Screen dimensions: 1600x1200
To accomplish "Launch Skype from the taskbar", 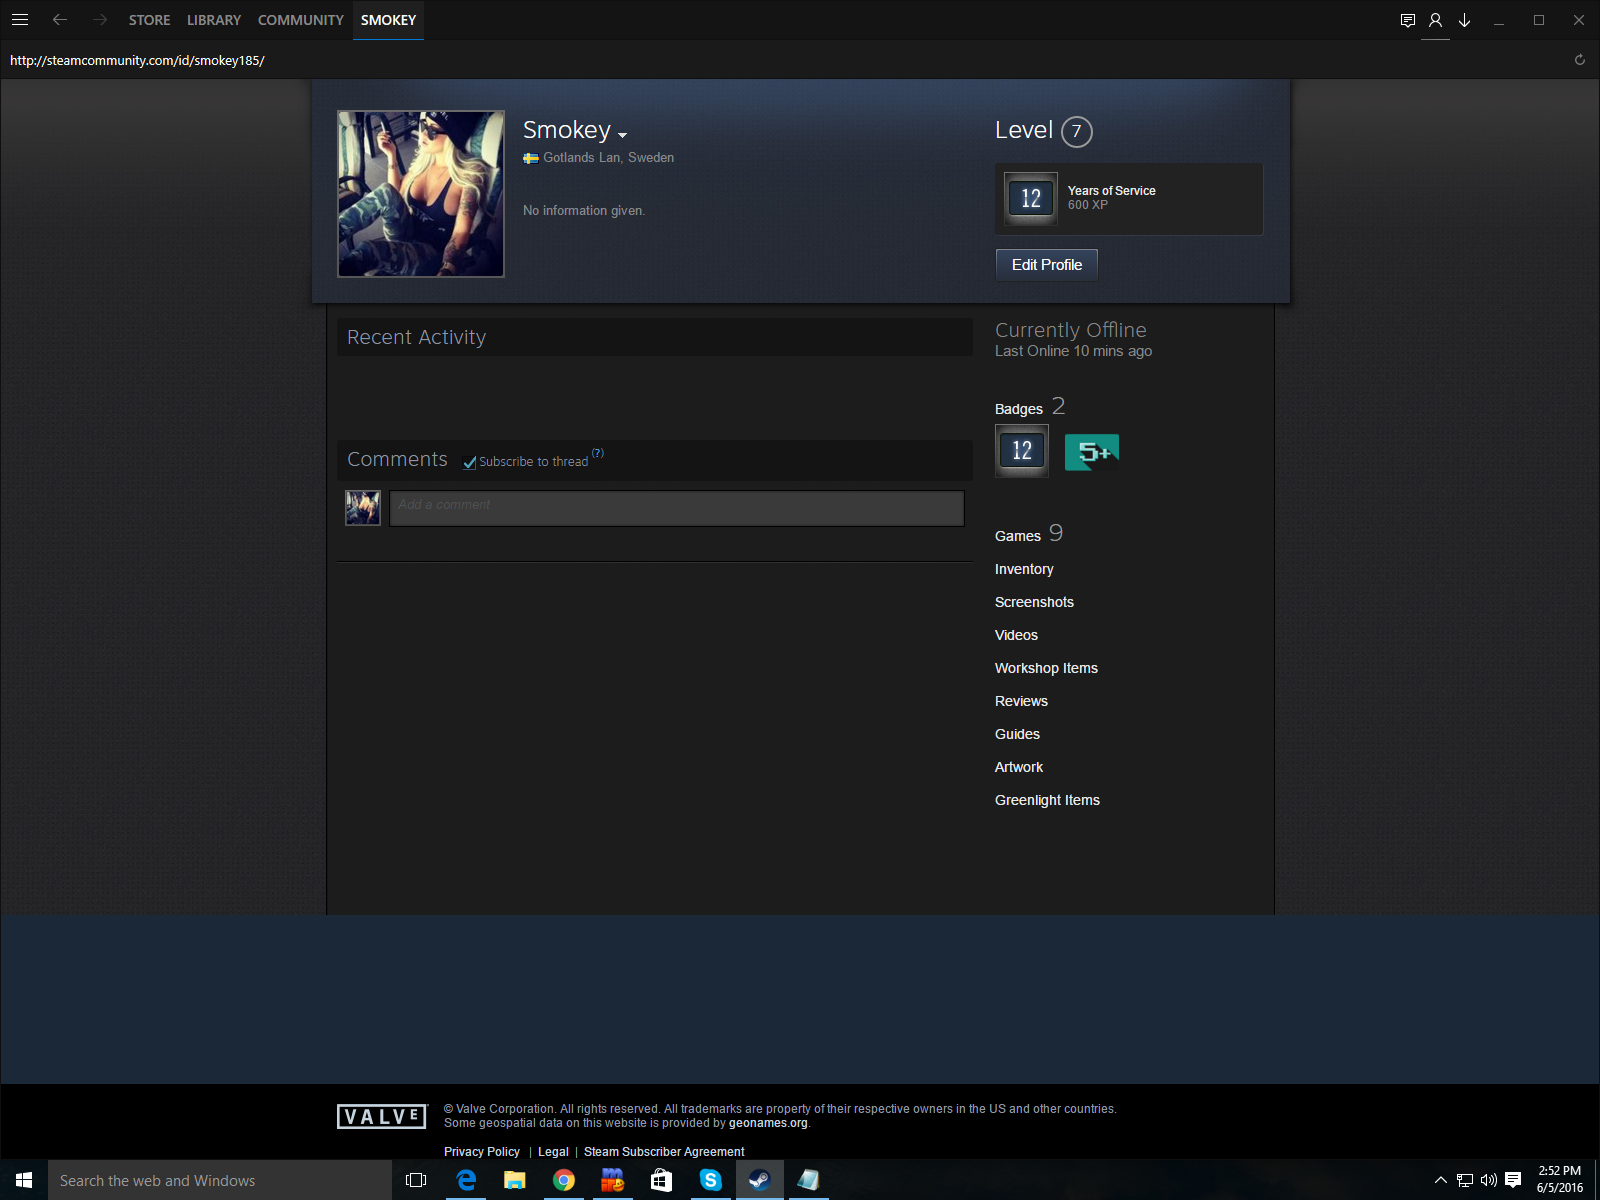I will coord(710,1180).
